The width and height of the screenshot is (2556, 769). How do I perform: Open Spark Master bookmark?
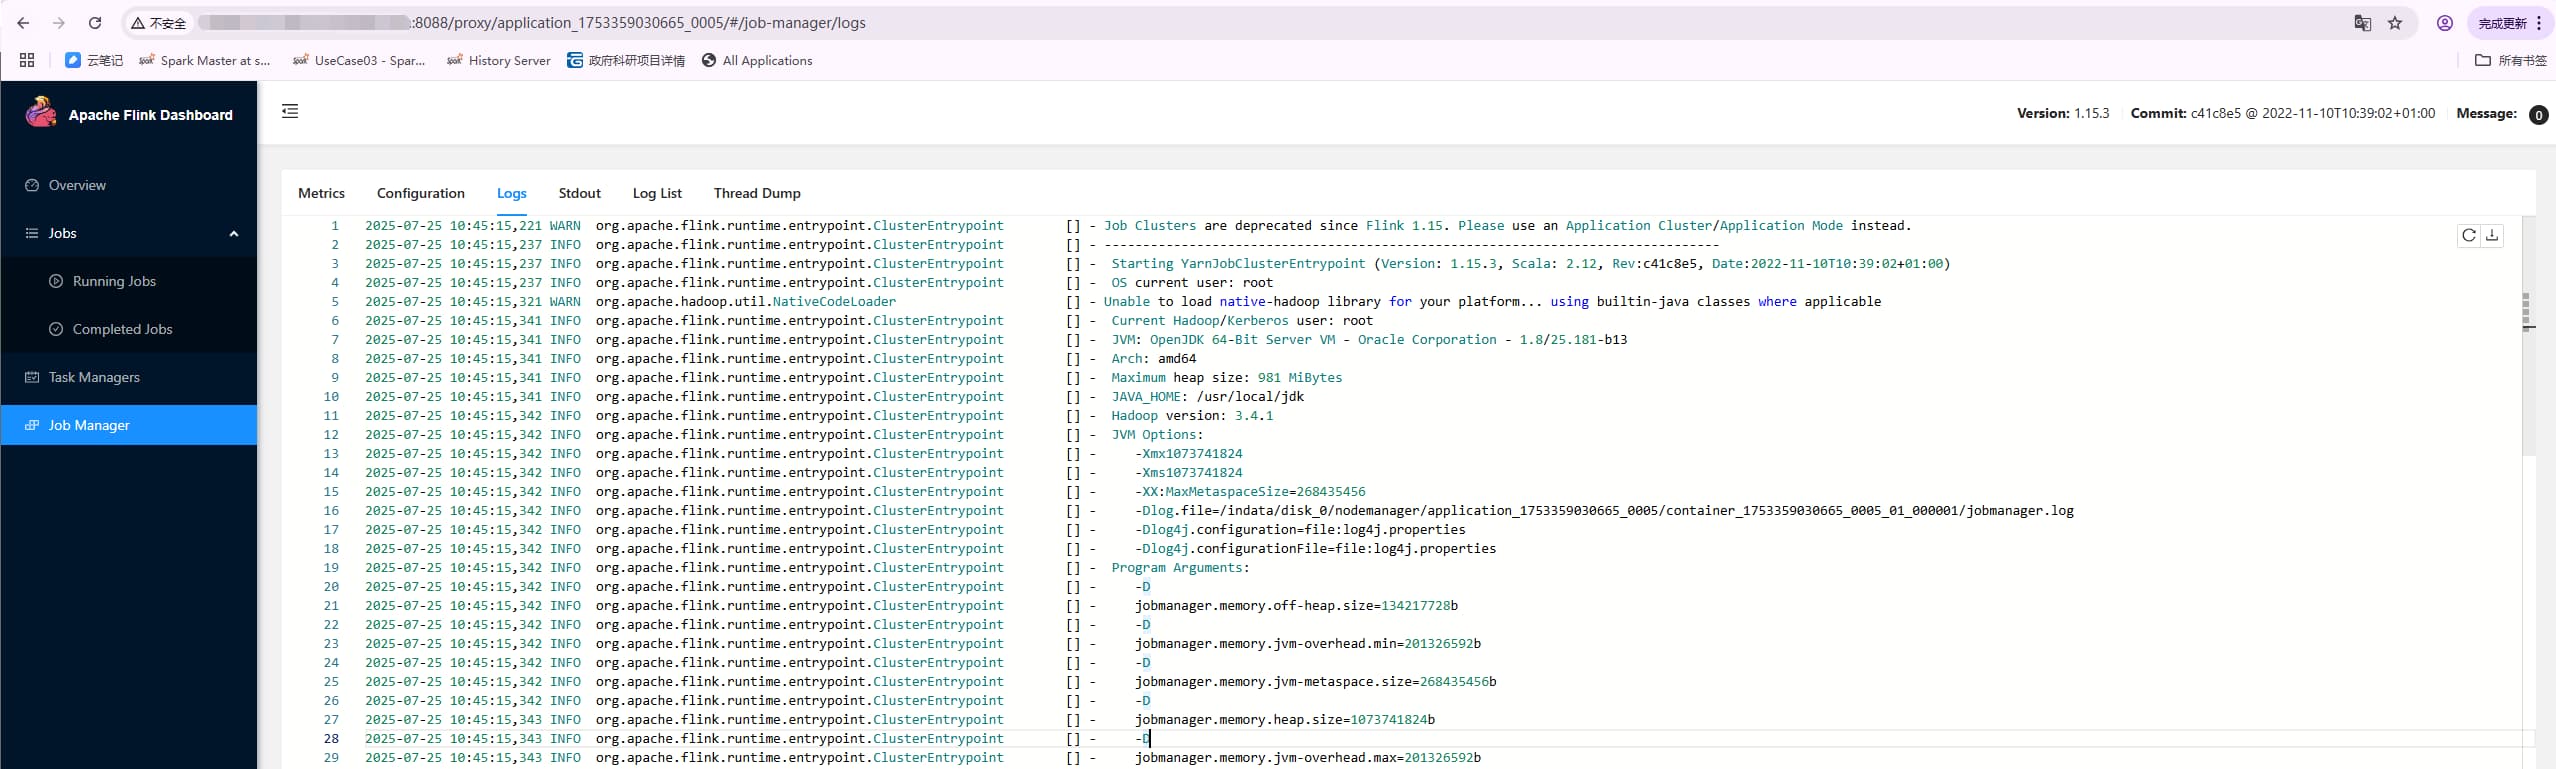[x=205, y=60]
